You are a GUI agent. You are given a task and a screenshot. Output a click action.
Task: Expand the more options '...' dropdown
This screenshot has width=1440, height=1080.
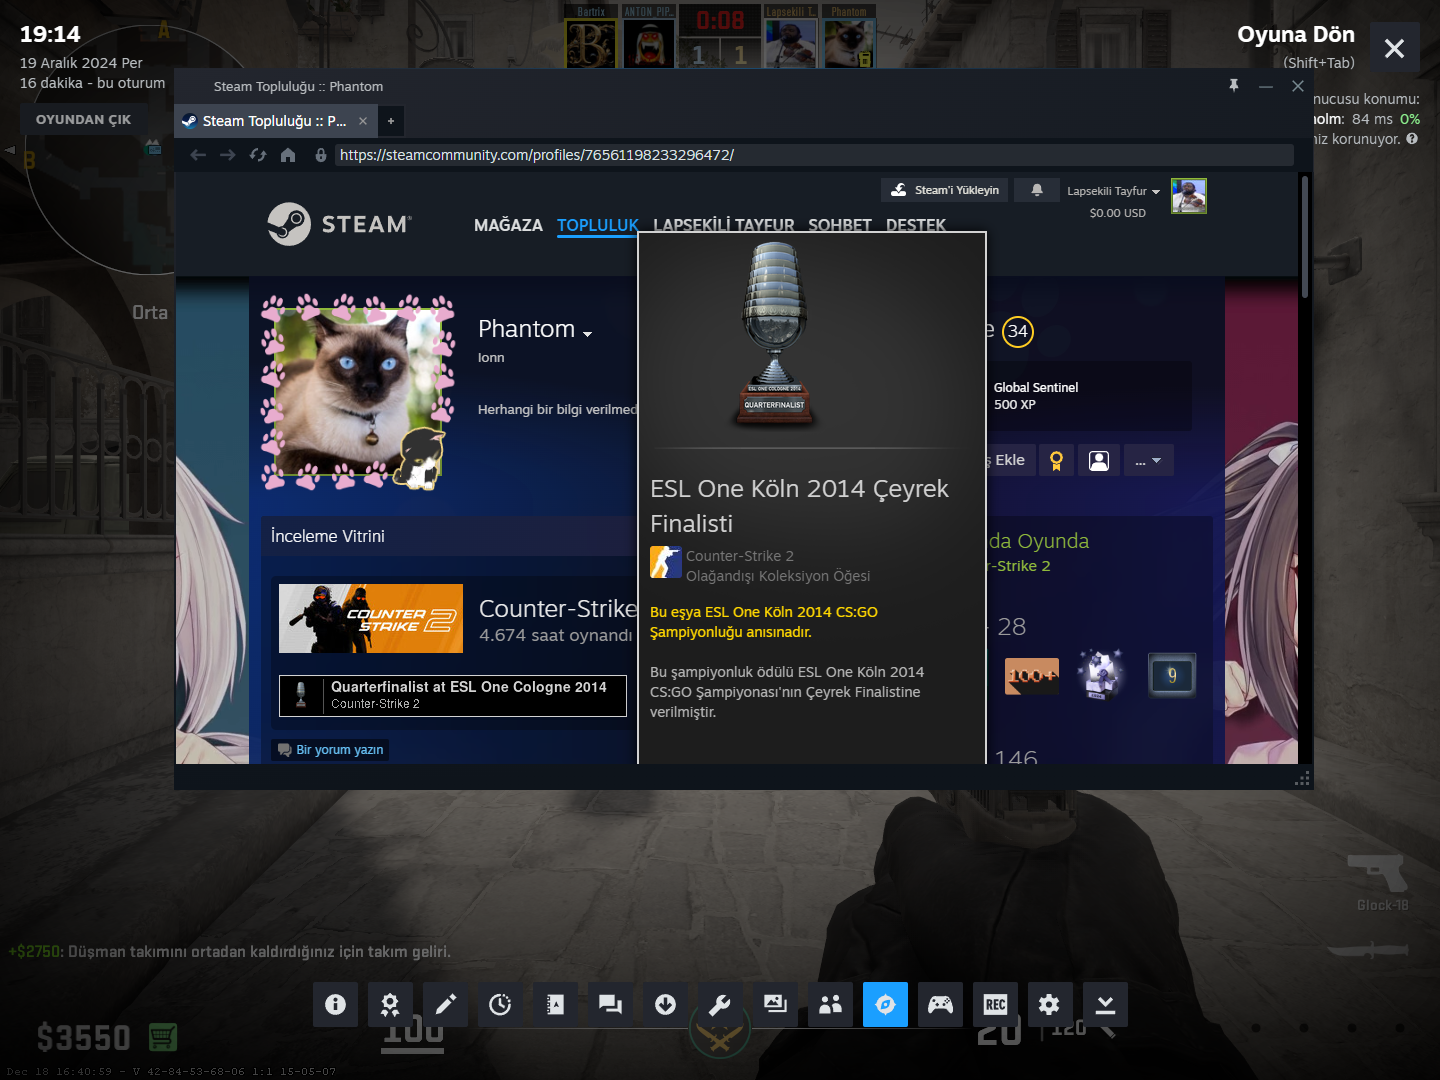click(x=1148, y=460)
